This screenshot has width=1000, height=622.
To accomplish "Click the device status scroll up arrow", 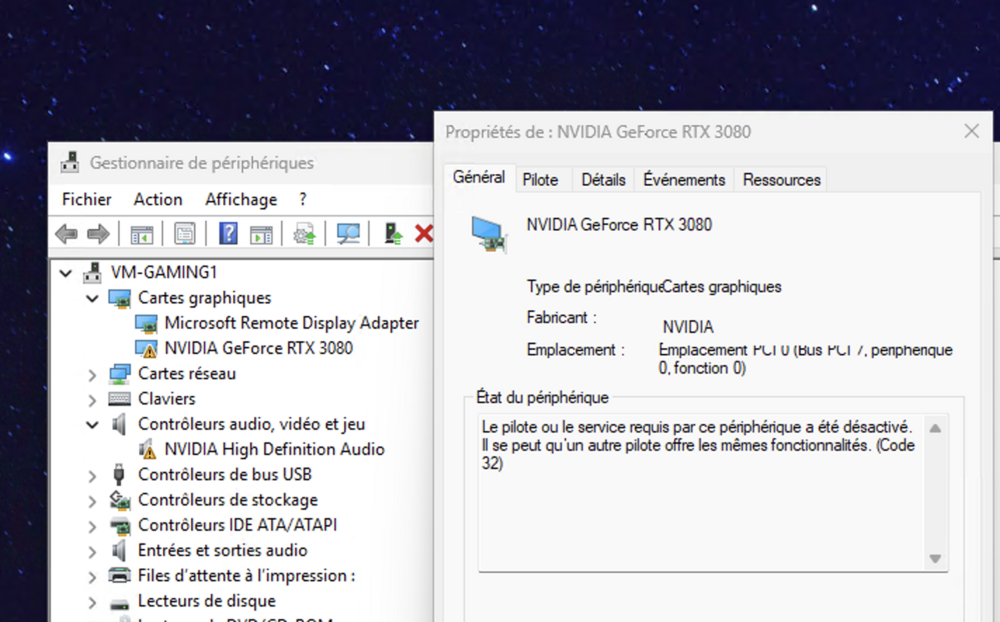I will (x=935, y=429).
